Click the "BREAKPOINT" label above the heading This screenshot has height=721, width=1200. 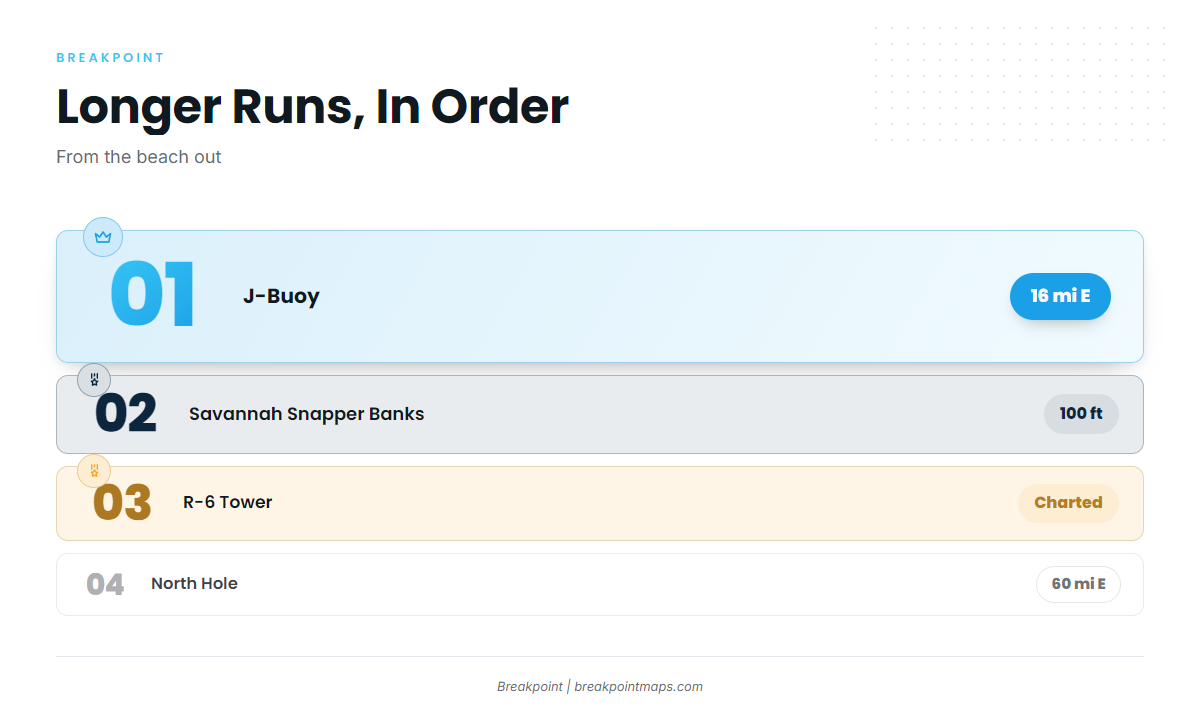(110, 58)
